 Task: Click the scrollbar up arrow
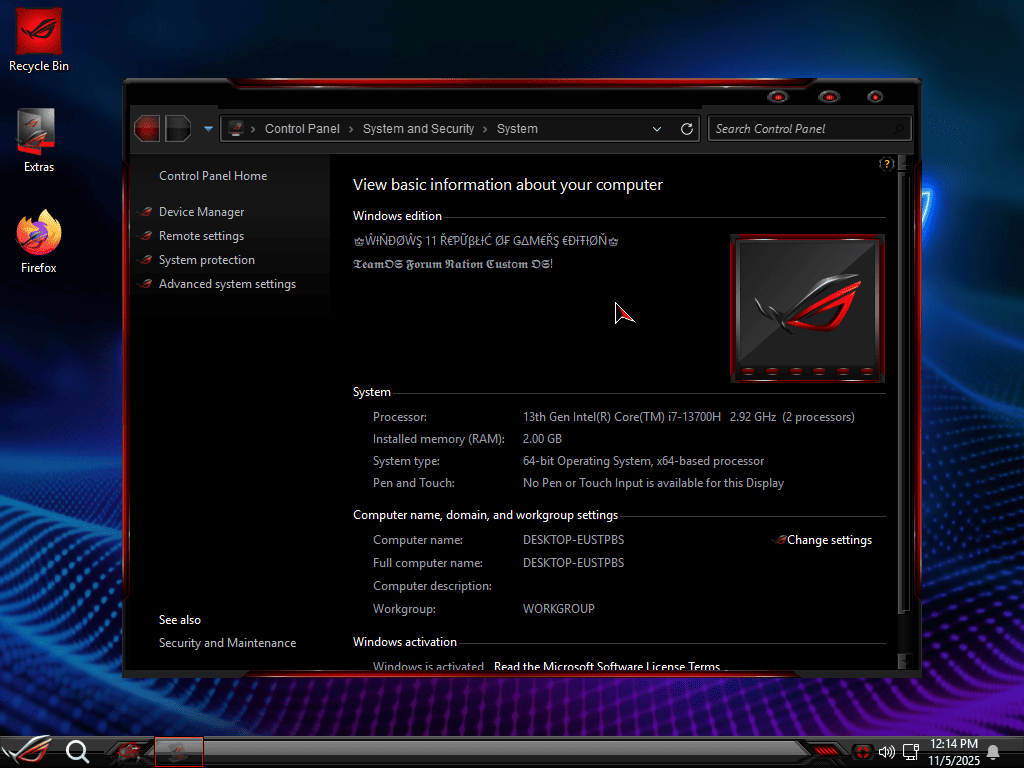[904, 162]
